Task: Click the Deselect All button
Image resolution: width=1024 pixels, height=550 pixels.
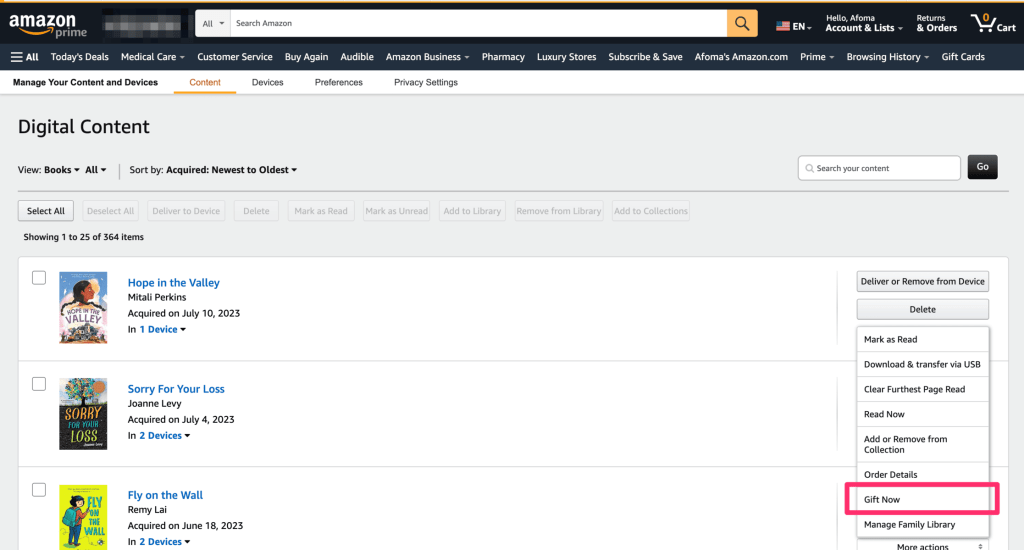Action: click(110, 210)
